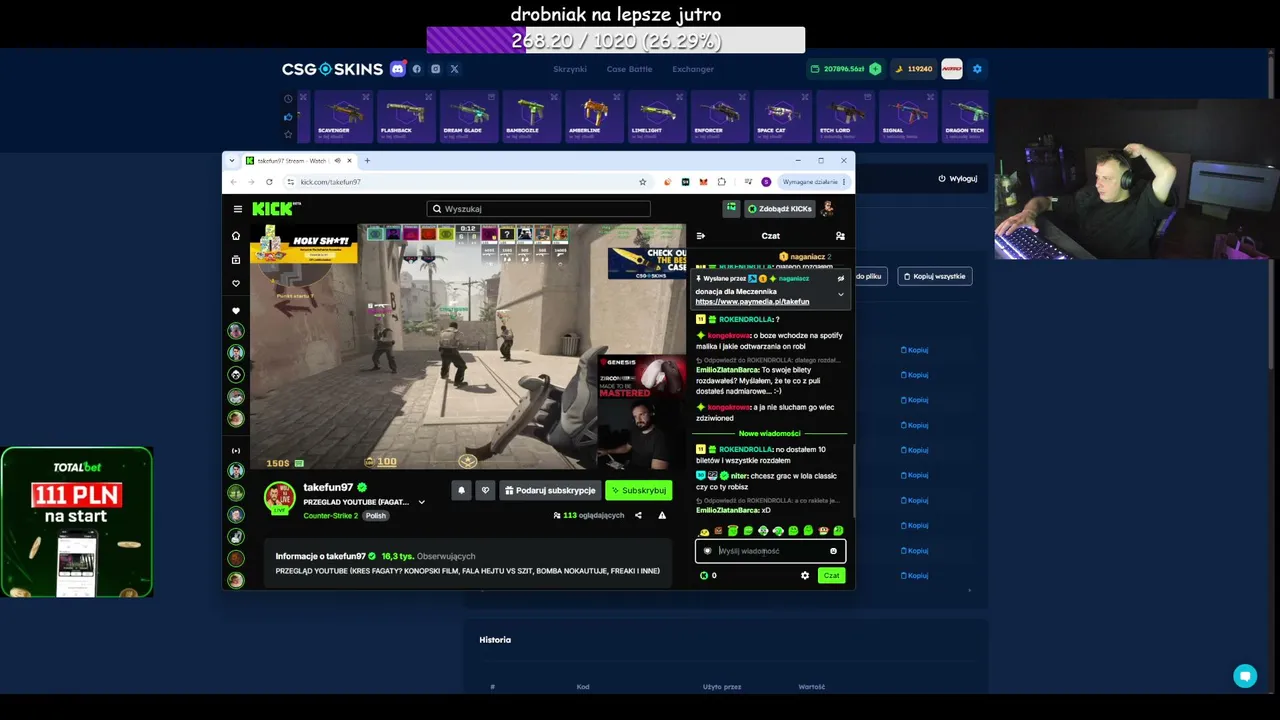Switch to the takefun97 Stream browser tab
The image size is (1280, 720).
pos(291,161)
